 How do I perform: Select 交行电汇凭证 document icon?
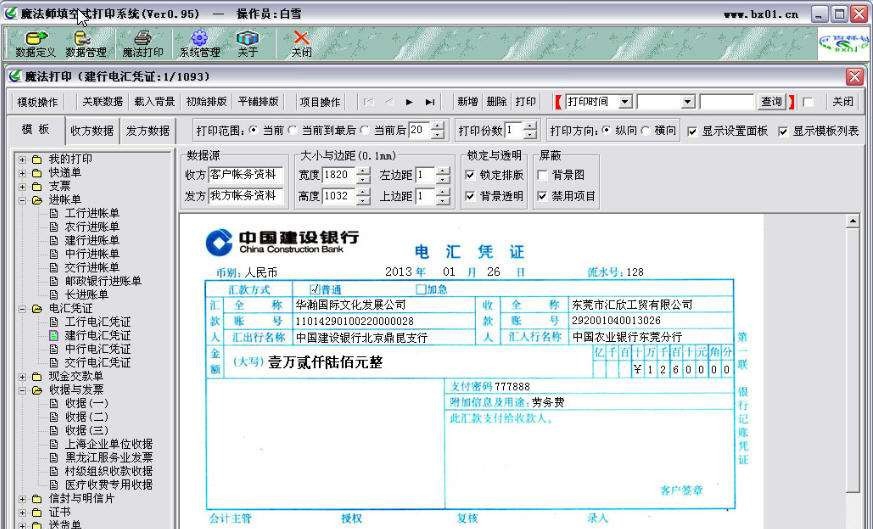(x=54, y=363)
